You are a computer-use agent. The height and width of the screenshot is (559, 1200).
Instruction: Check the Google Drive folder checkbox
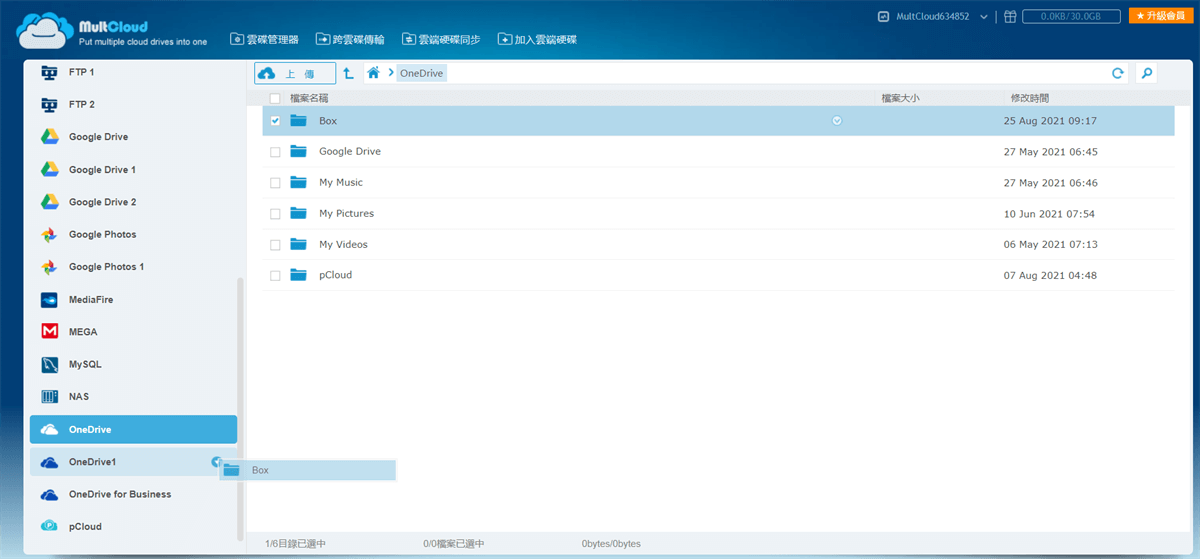(275, 152)
